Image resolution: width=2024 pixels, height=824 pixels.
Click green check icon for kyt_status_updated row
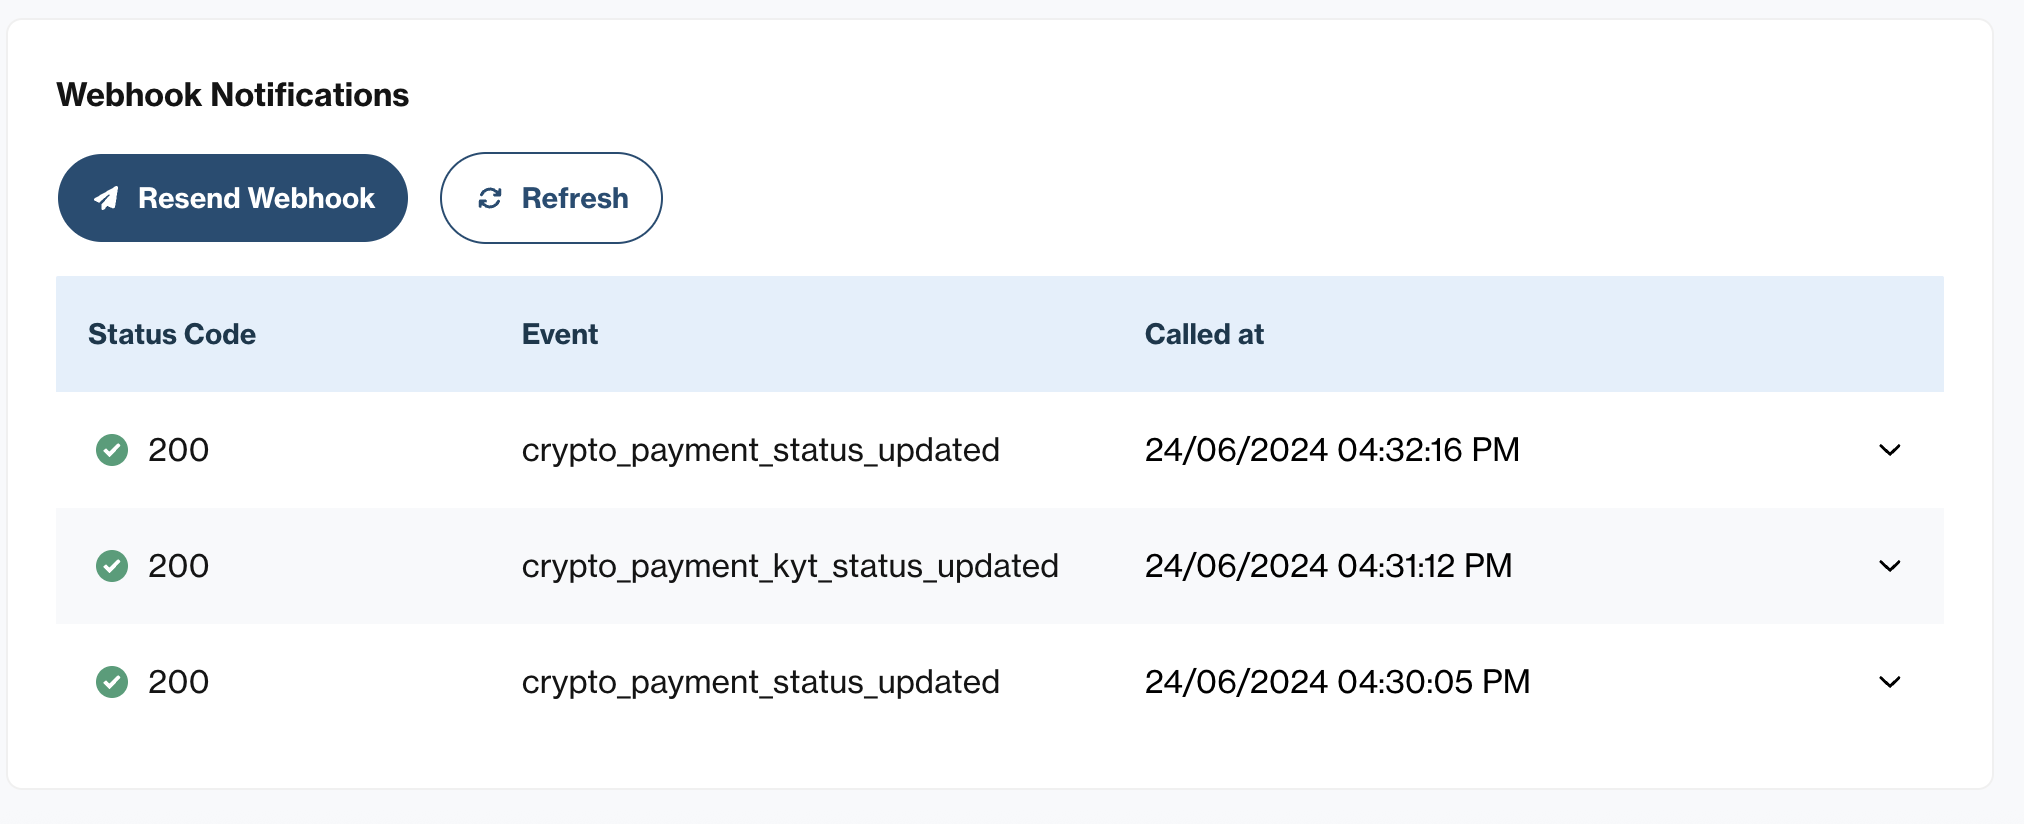pos(112,566)
